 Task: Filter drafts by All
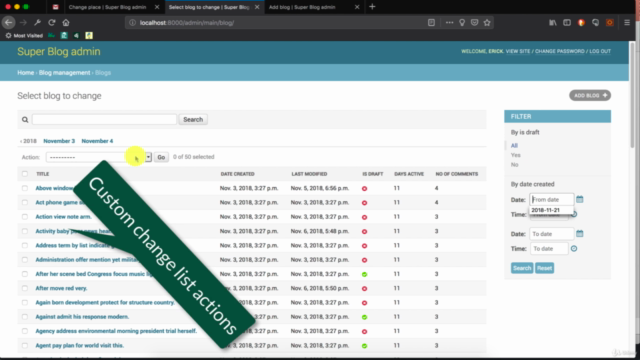[x=514, y=146]
